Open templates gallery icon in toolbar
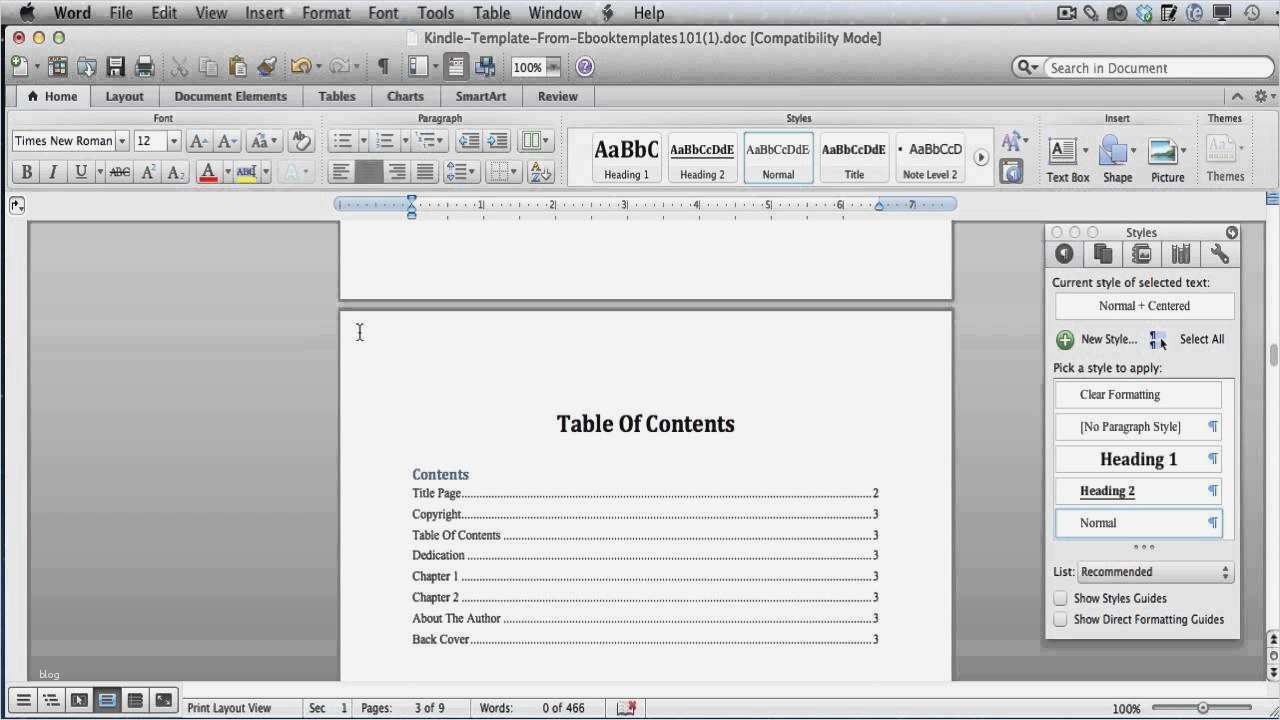 58,67
